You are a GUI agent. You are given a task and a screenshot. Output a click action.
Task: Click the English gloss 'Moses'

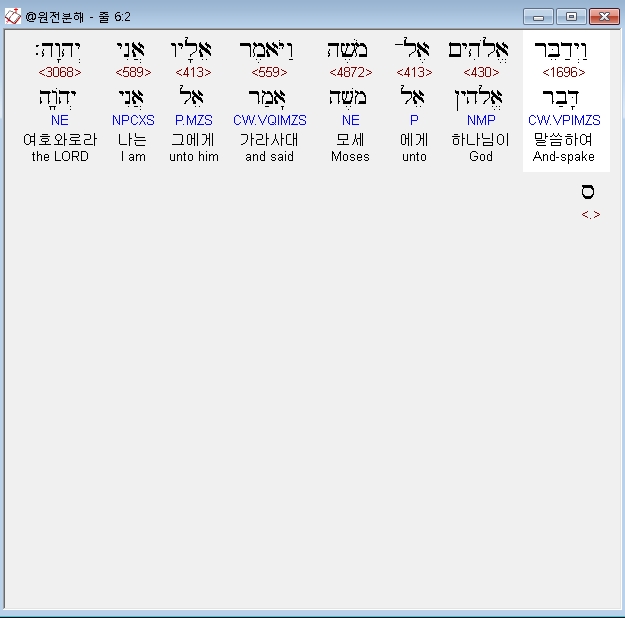[350, 157]
